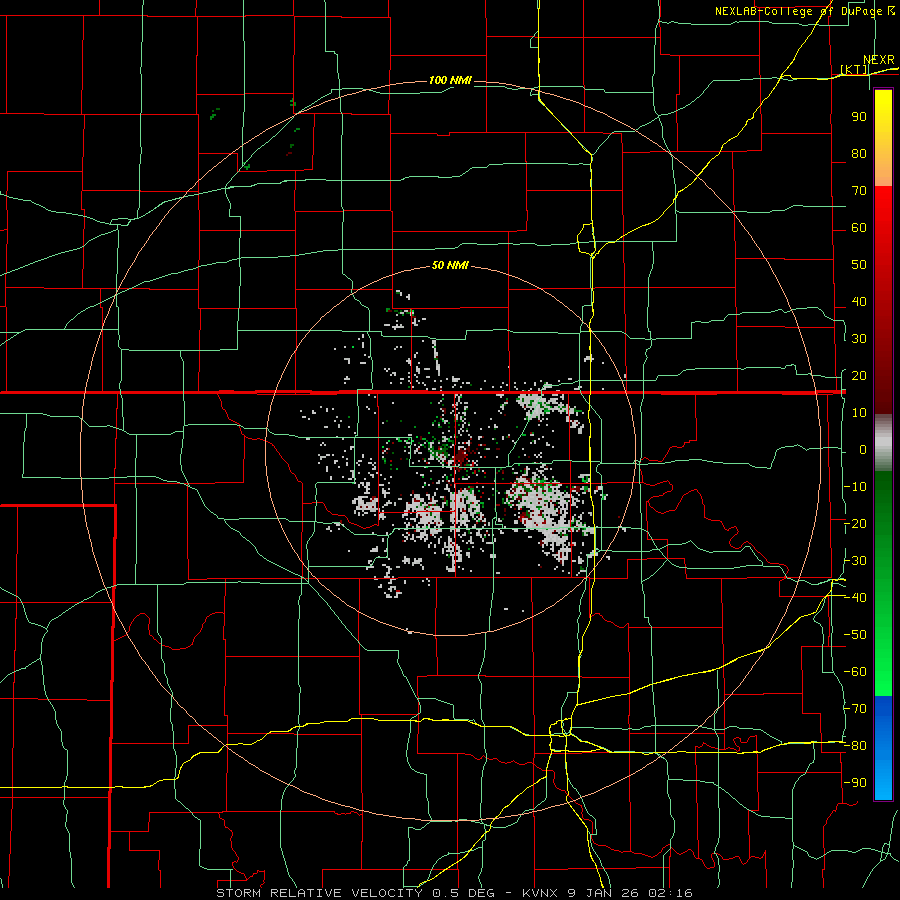Click the 60 value on velocity scale
Viewport: 900px width, 900px height.
[859, 228]
